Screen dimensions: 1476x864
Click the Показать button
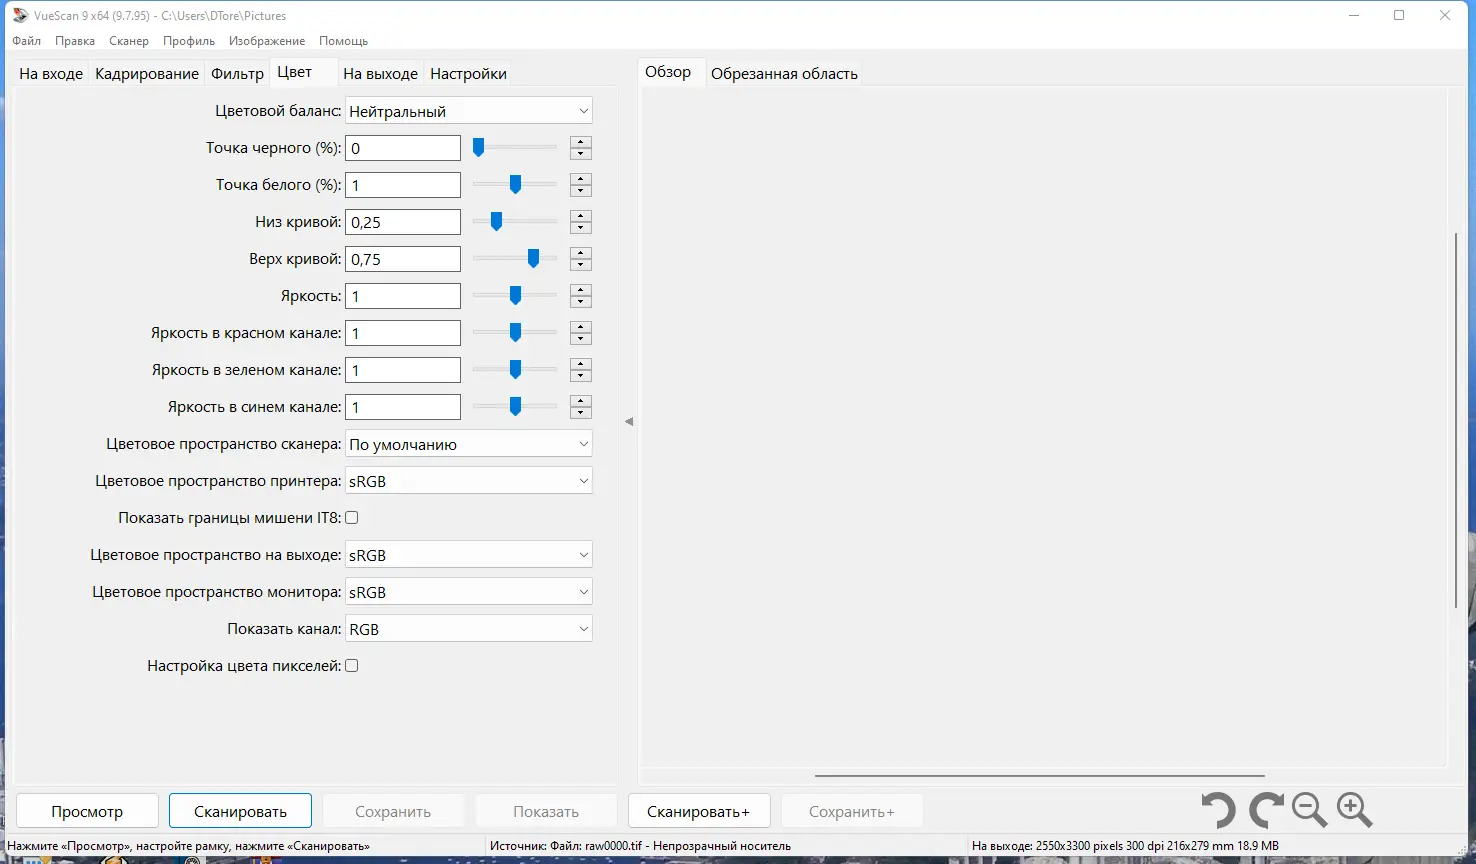(x=546, y=811)
